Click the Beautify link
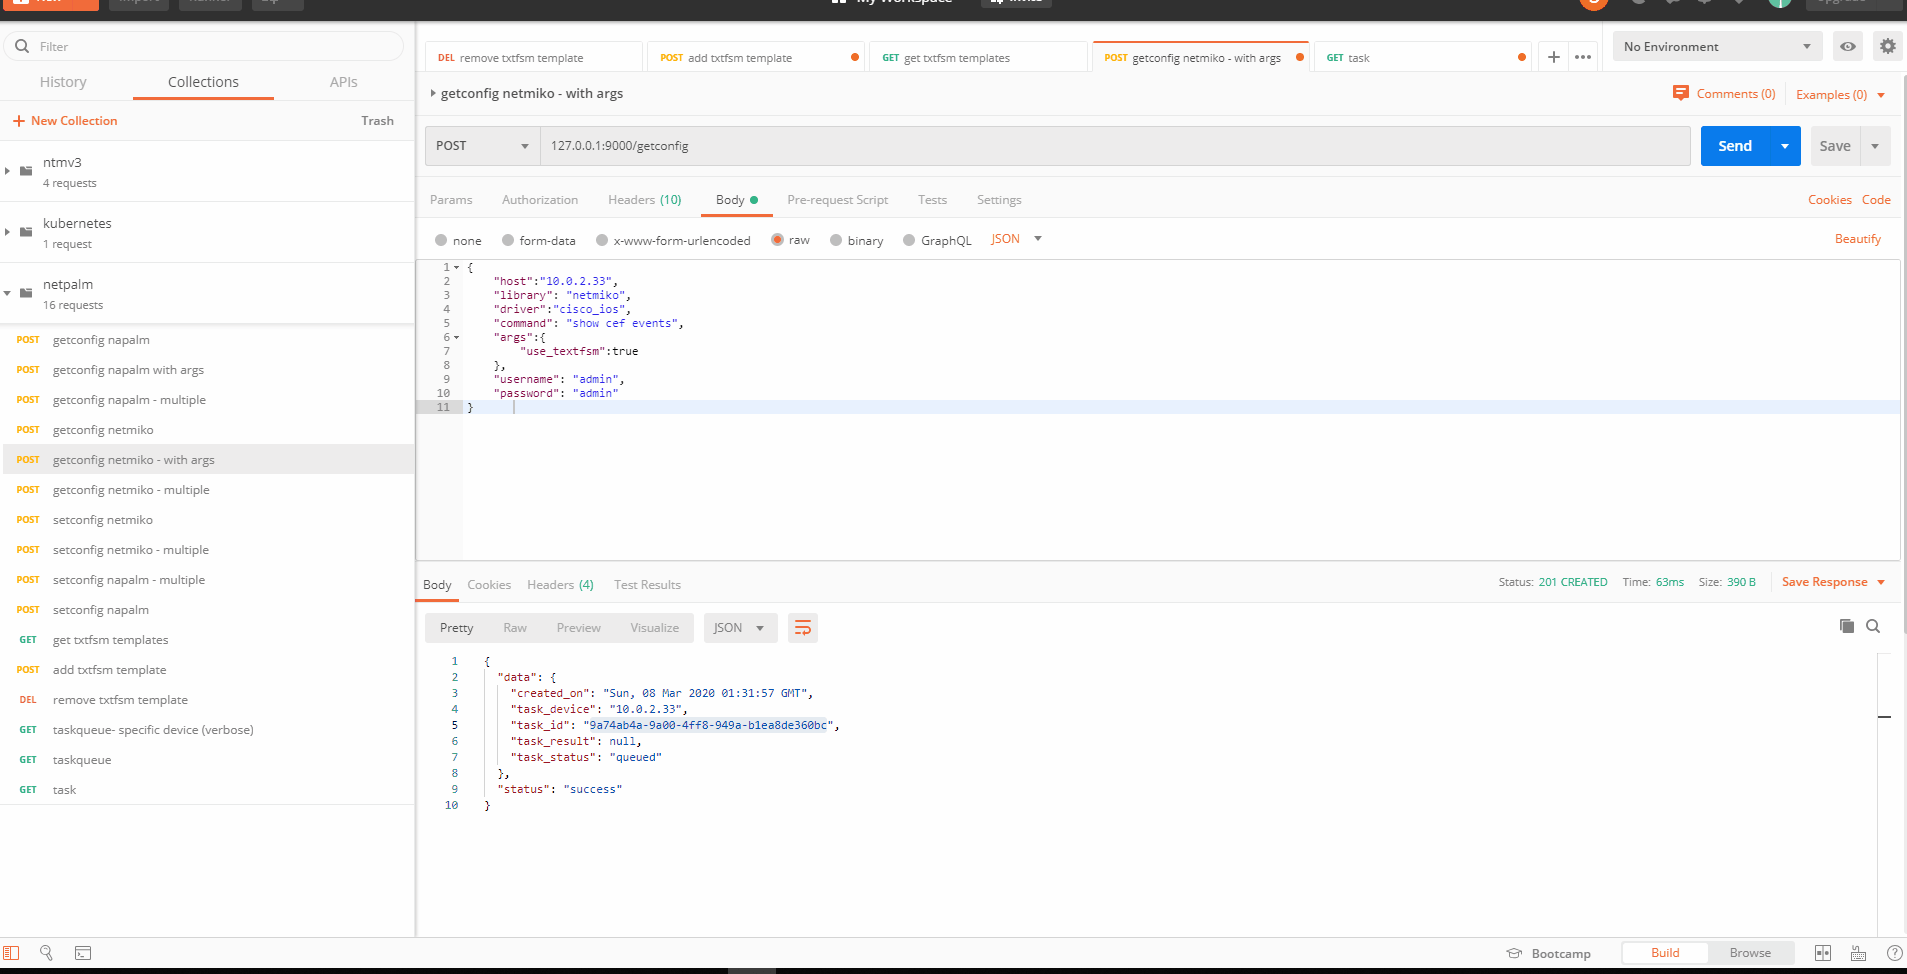 point(1857,239)
